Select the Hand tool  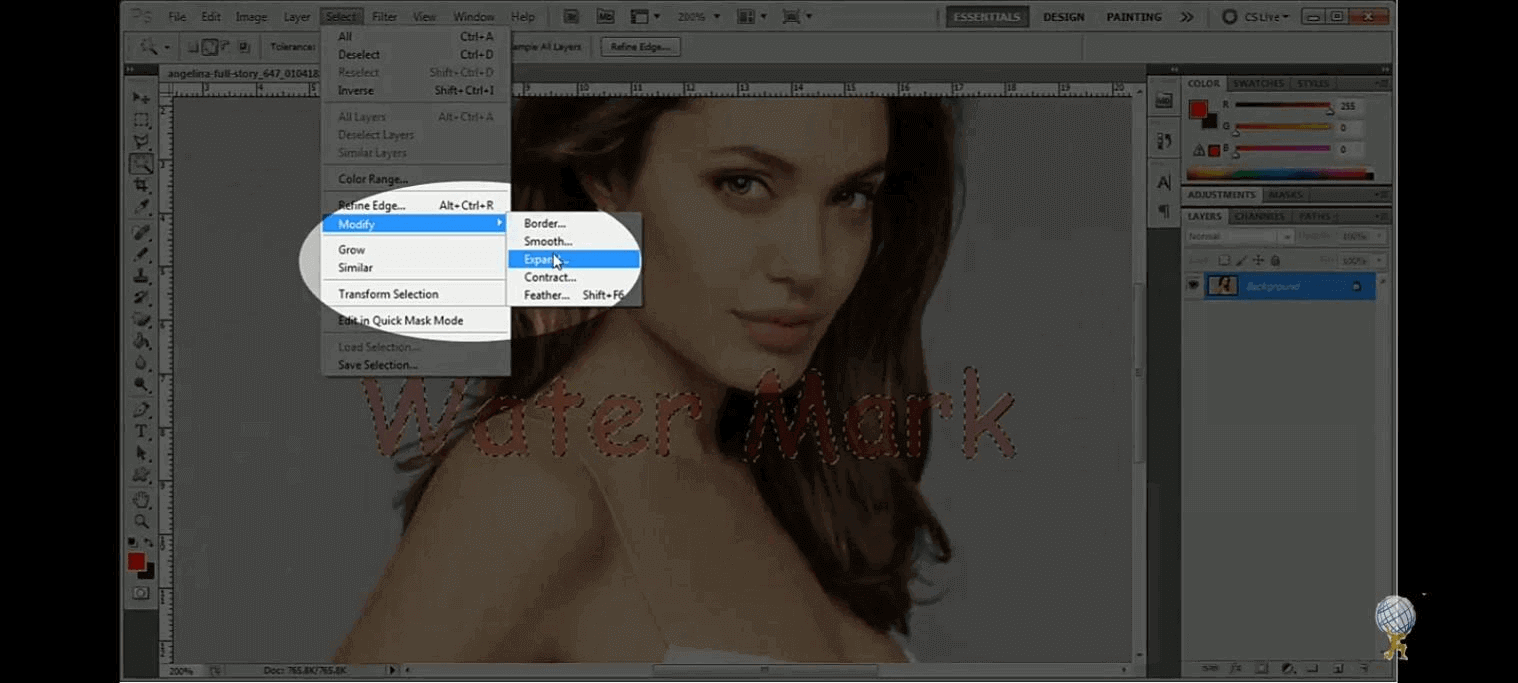(141, 500)
